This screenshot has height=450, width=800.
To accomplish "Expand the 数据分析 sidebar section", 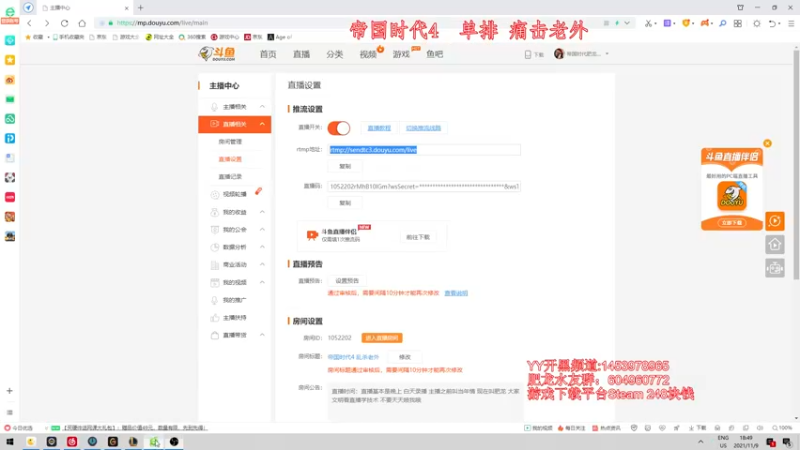I will pyautogui.click(x=262, y=247).
